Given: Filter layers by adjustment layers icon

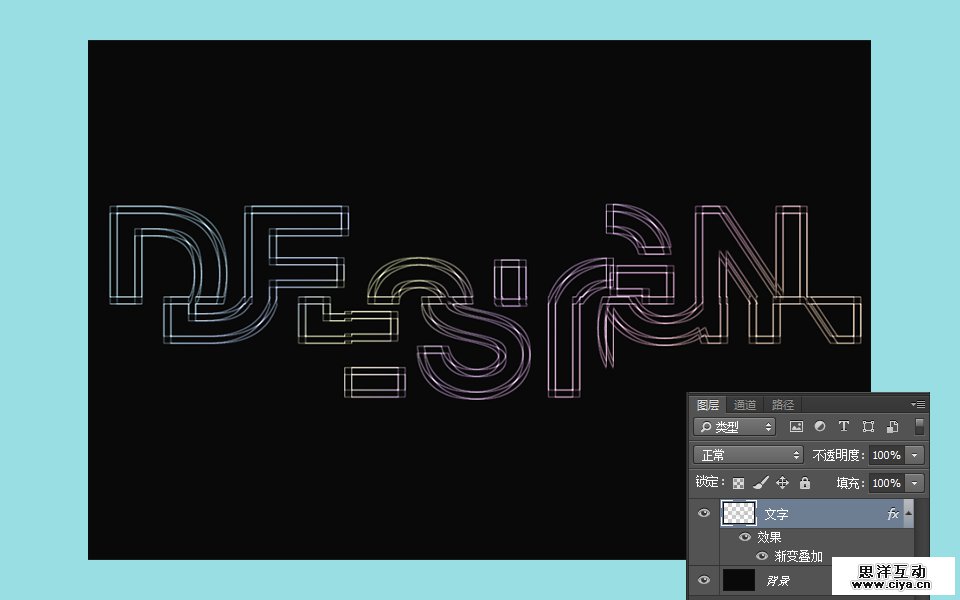Looking at the screenshot, I should 820,427.
